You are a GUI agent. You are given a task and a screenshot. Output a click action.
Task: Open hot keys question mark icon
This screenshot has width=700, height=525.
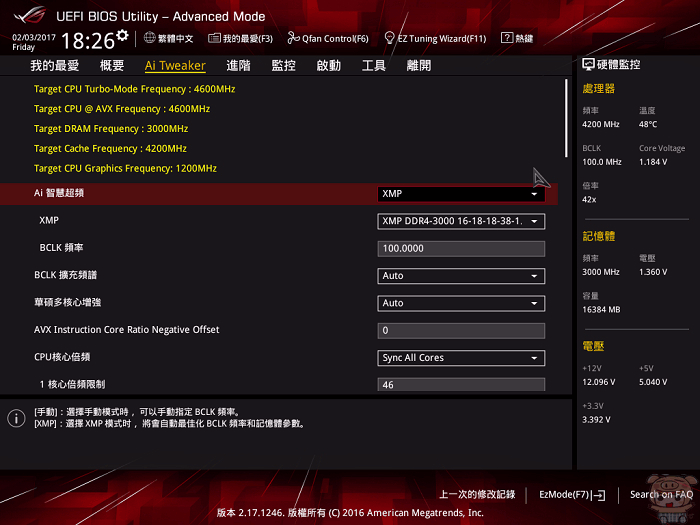tap(507, 38)
